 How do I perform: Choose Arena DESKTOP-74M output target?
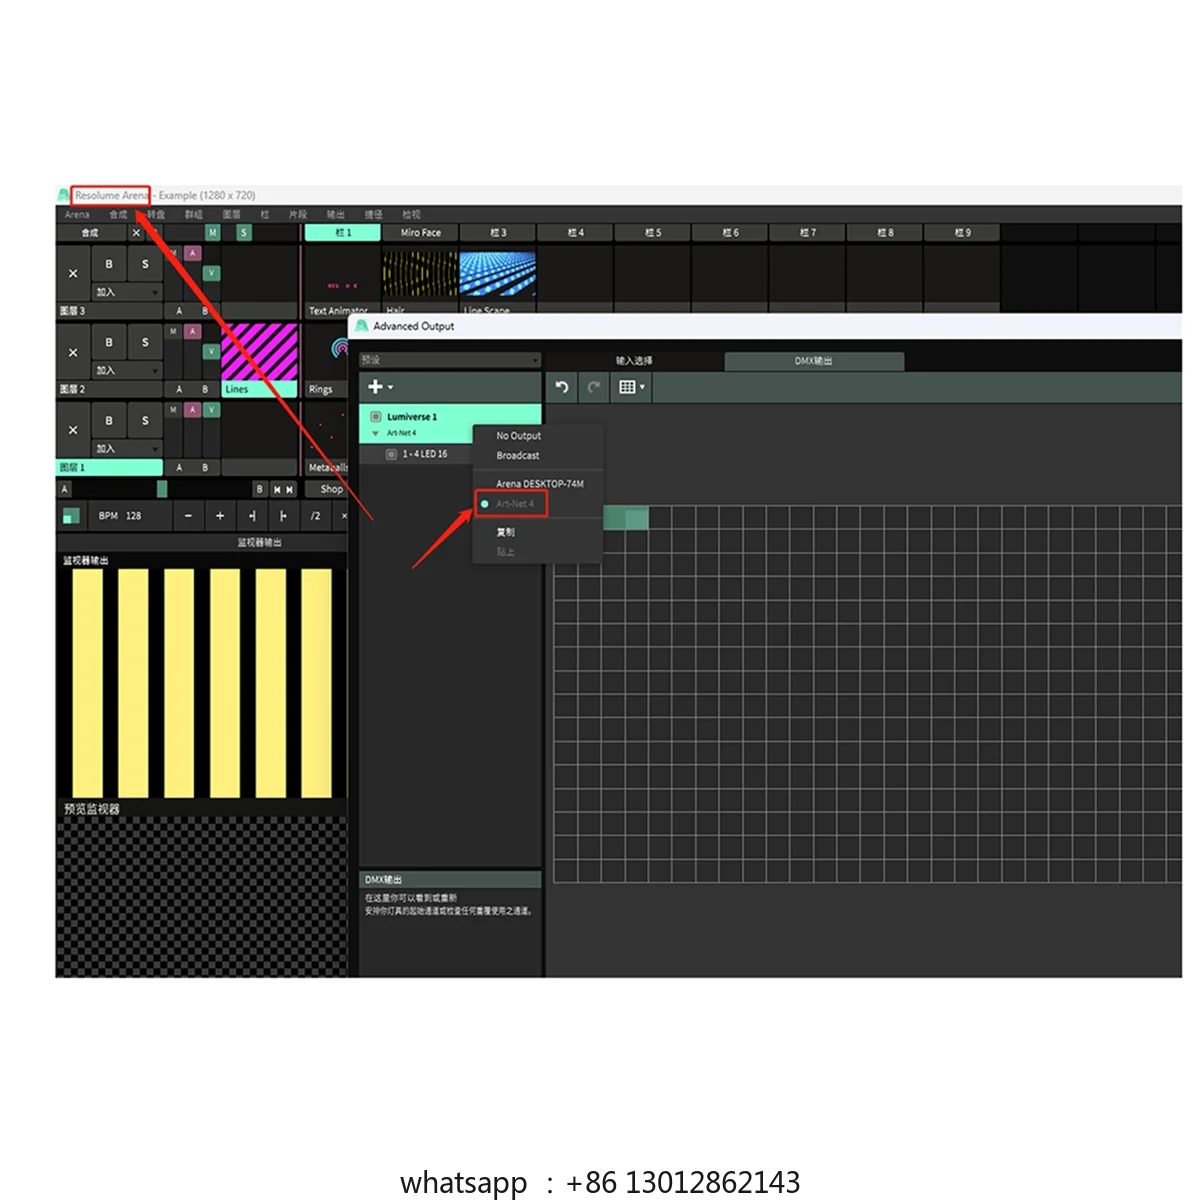click(539, 484)
